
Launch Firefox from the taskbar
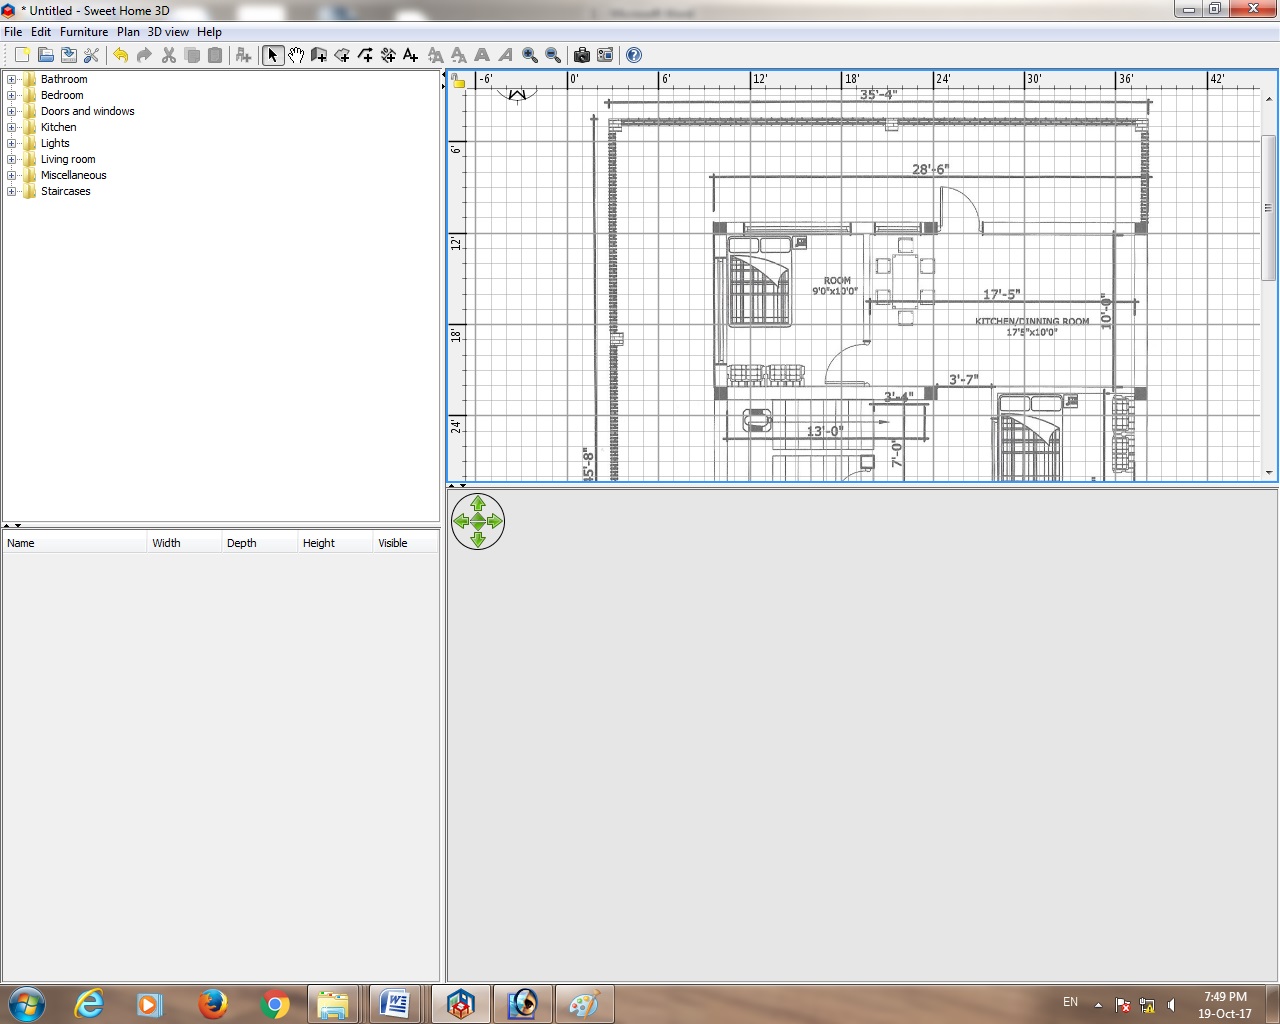pyautogui.click(x=212, y=1004)
